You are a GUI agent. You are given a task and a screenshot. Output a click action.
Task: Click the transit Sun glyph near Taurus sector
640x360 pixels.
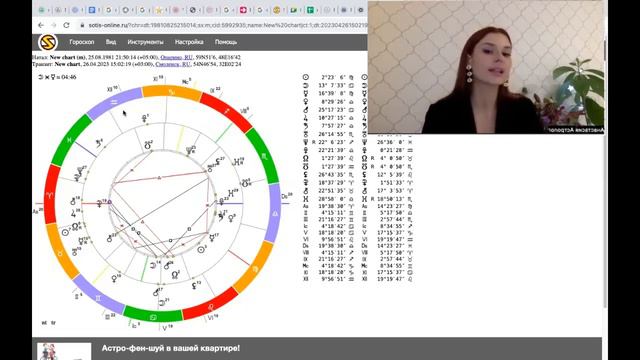coord(65,232)
